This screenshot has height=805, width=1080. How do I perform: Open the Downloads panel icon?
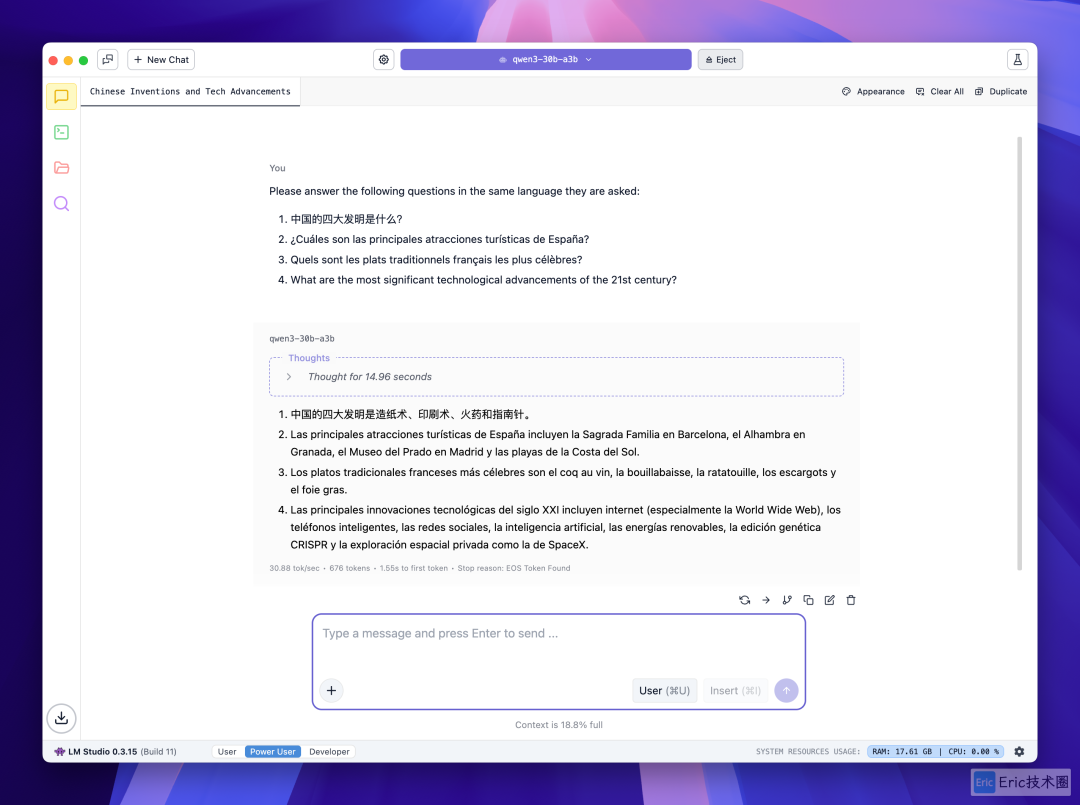(x=61, y=718)
